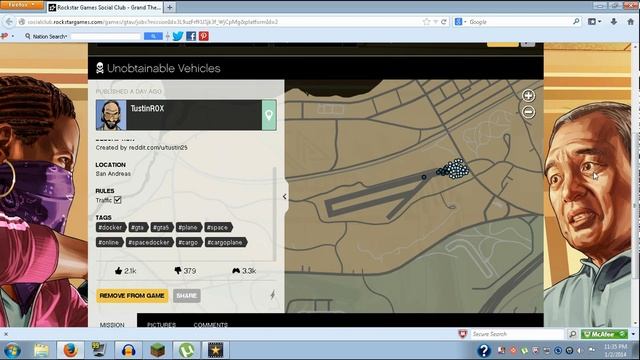640x360 pixels.
Task: Click the browser back button
Action: click(x=9, y=22)
